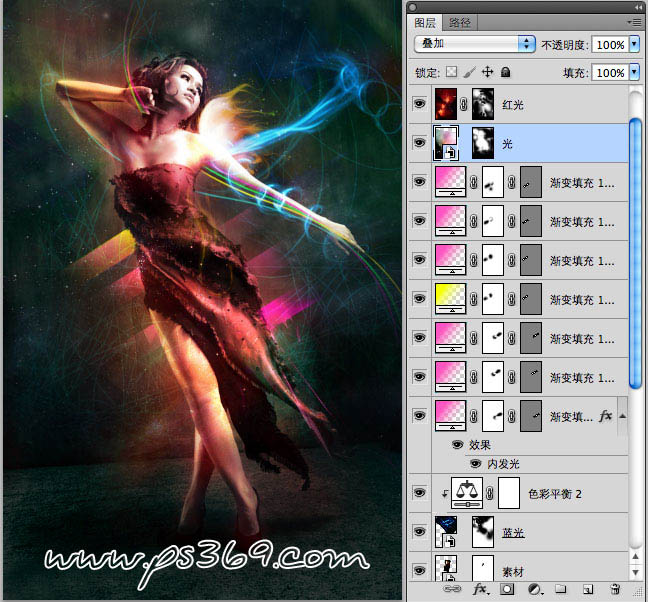Hide the 渐变填充 layer with fx

click(419, 415)
